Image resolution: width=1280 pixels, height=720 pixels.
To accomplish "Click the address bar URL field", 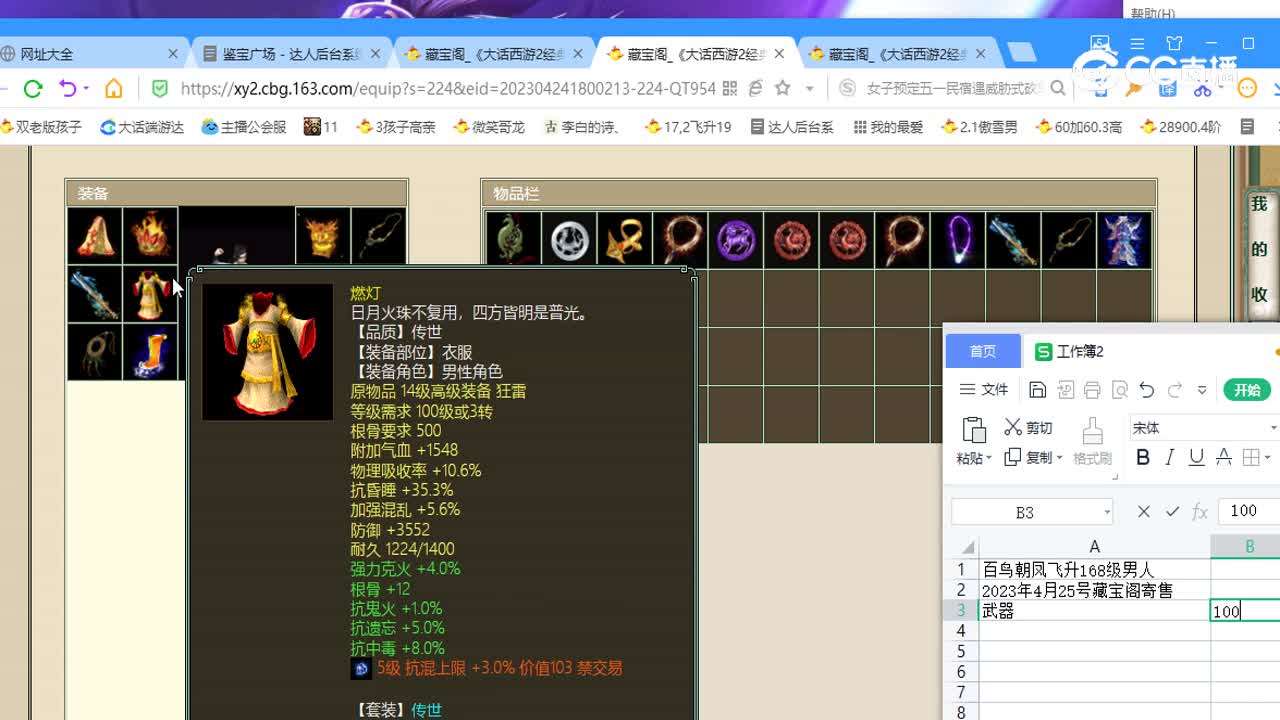I will tap(448, 89).
